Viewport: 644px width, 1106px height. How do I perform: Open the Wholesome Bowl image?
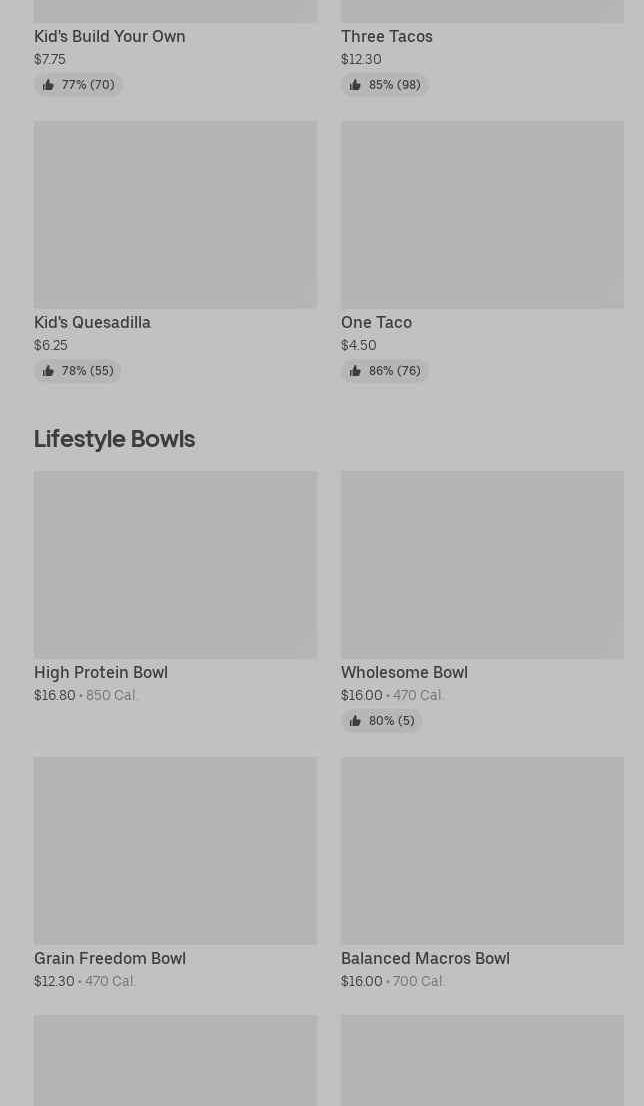[x=482, y=565]
